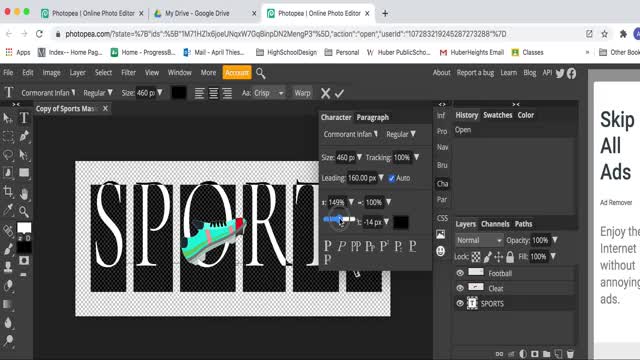Screen dimensions: 640x360
Task: Add a layer mask
Action: [535, 353]
